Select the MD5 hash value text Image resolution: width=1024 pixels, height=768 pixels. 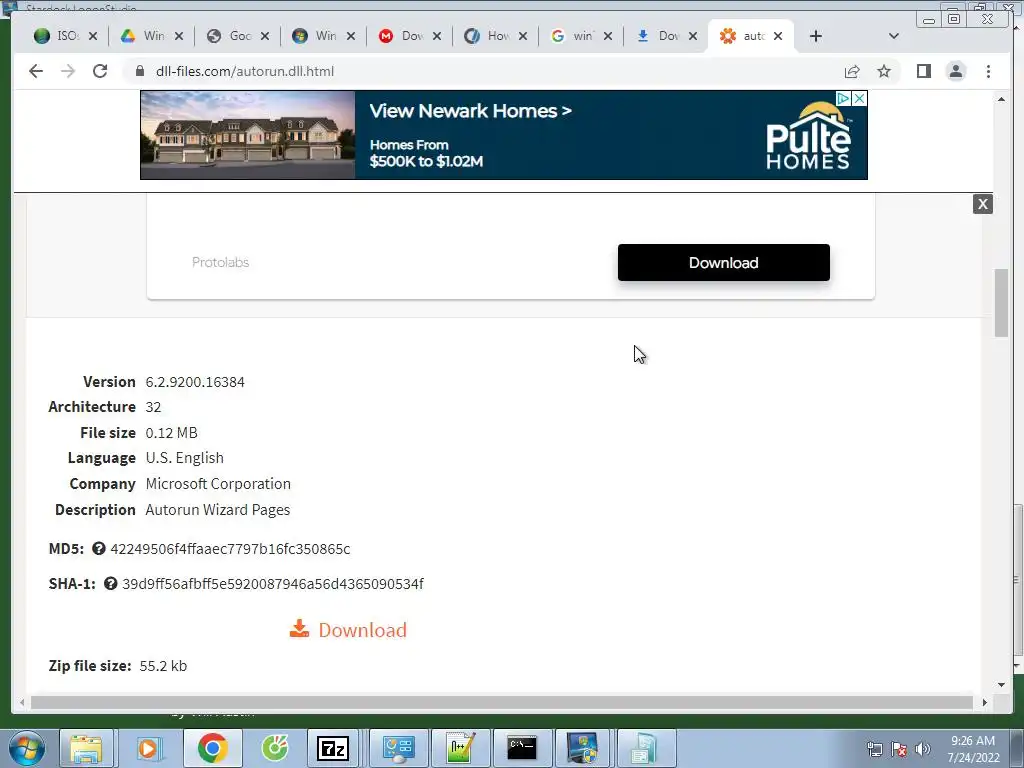point(231,549)
